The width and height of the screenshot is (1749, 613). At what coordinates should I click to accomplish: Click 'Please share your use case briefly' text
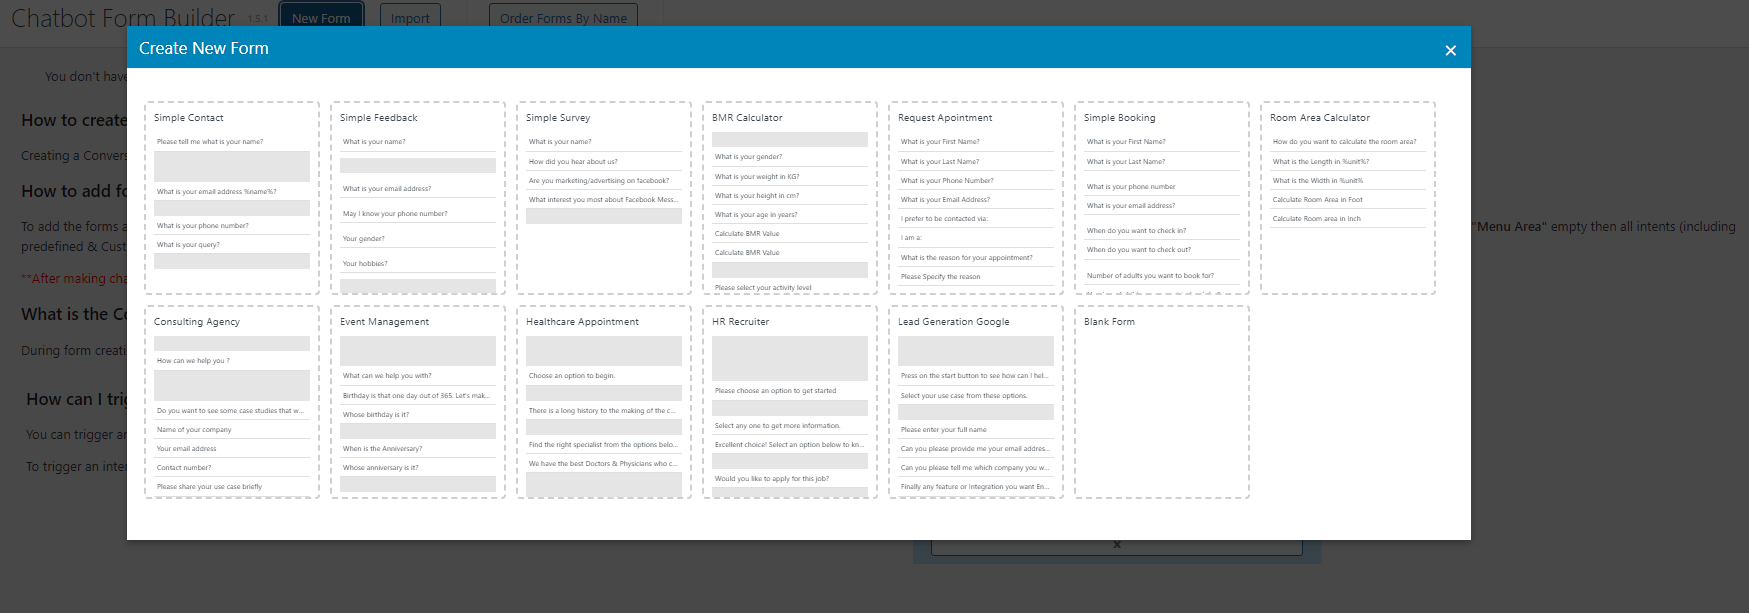click(210, 487)
